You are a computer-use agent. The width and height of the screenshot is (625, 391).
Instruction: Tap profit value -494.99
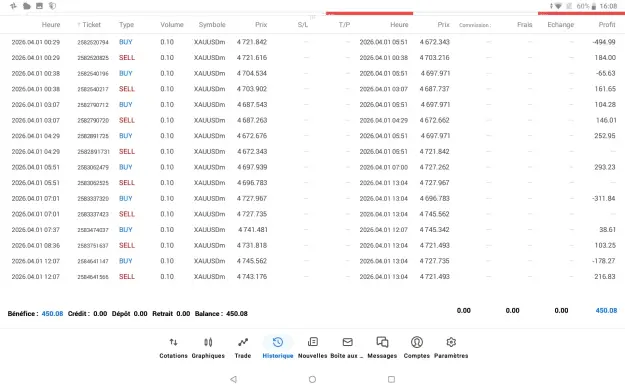coord(604,42)
